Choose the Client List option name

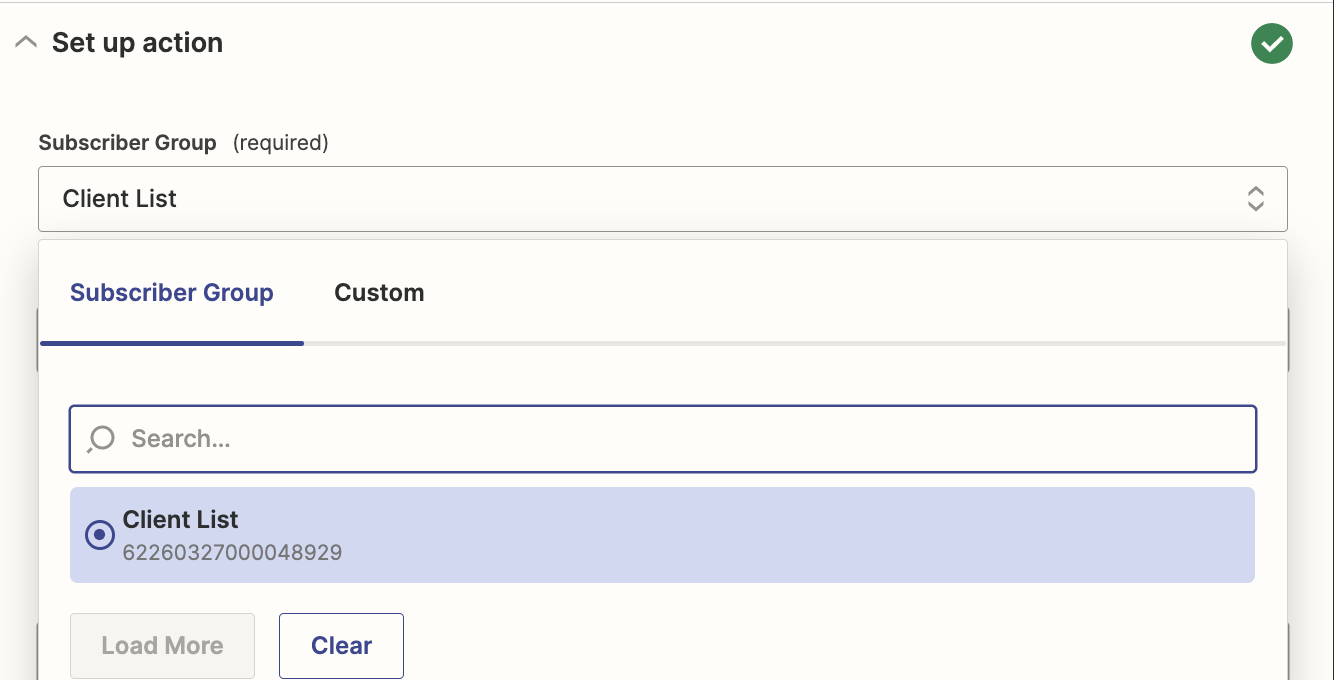point(181,520)
